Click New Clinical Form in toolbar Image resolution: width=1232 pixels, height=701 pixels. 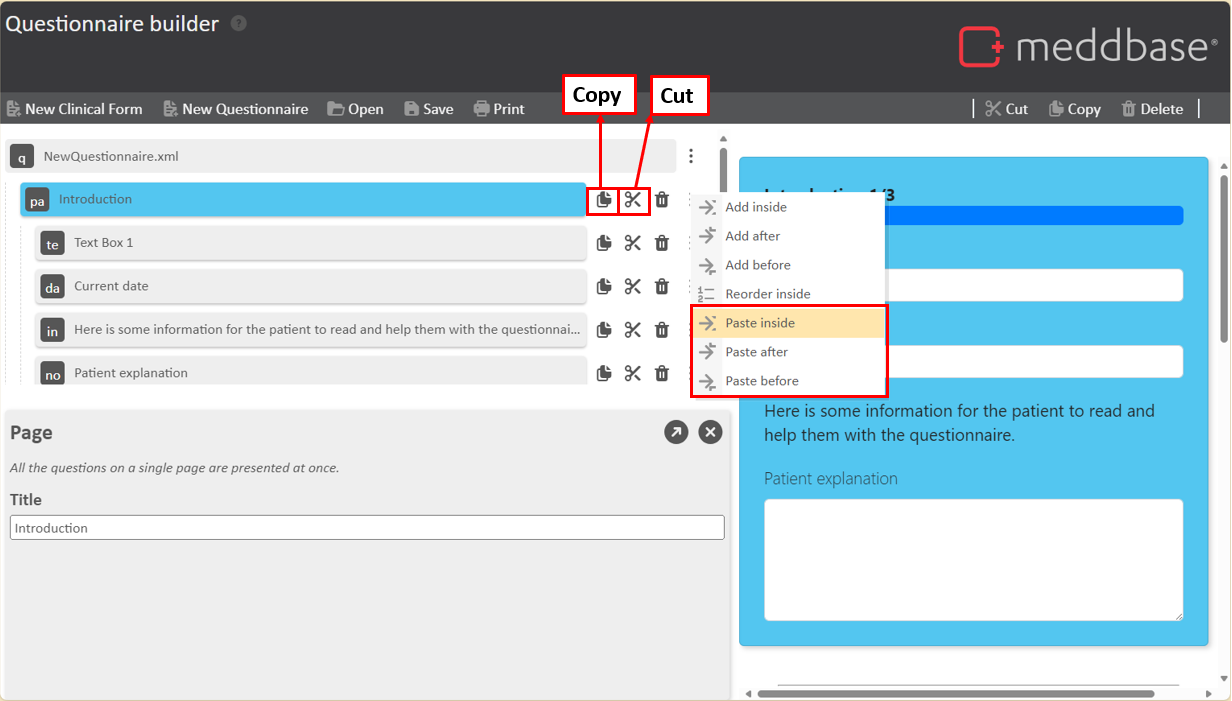point(75,109)
